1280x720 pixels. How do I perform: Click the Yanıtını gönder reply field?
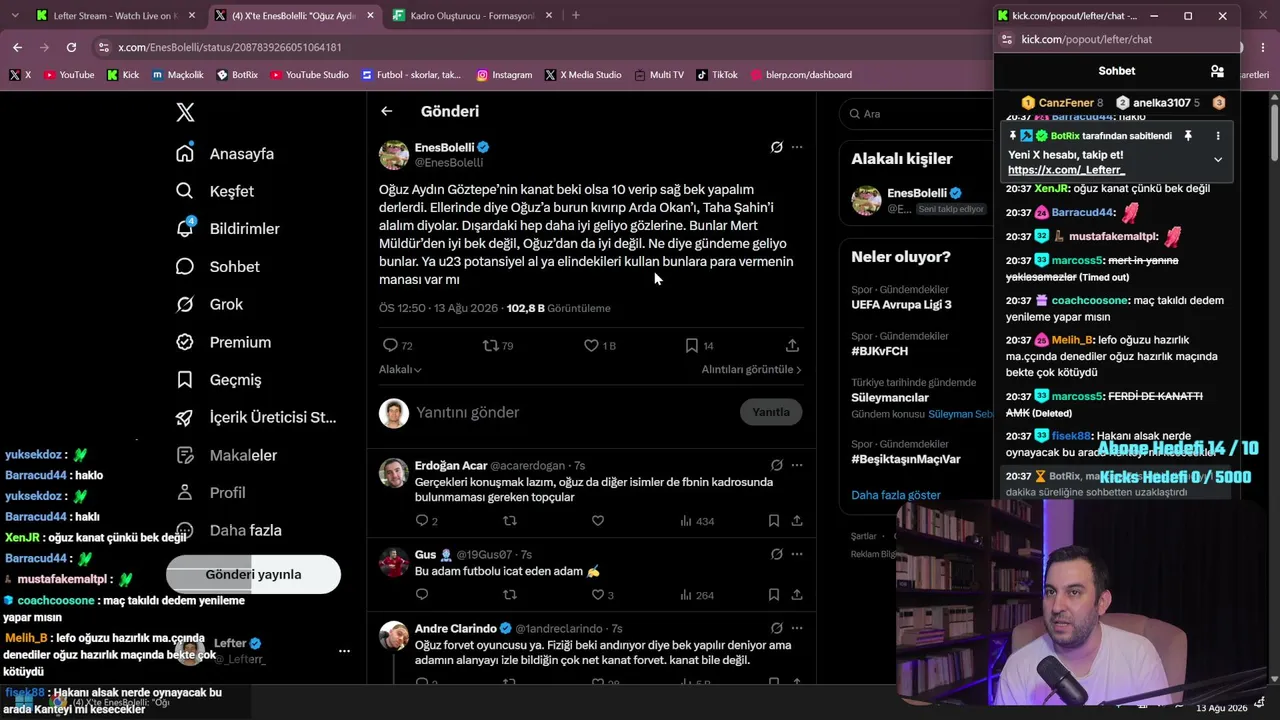(x=572, y=412)
